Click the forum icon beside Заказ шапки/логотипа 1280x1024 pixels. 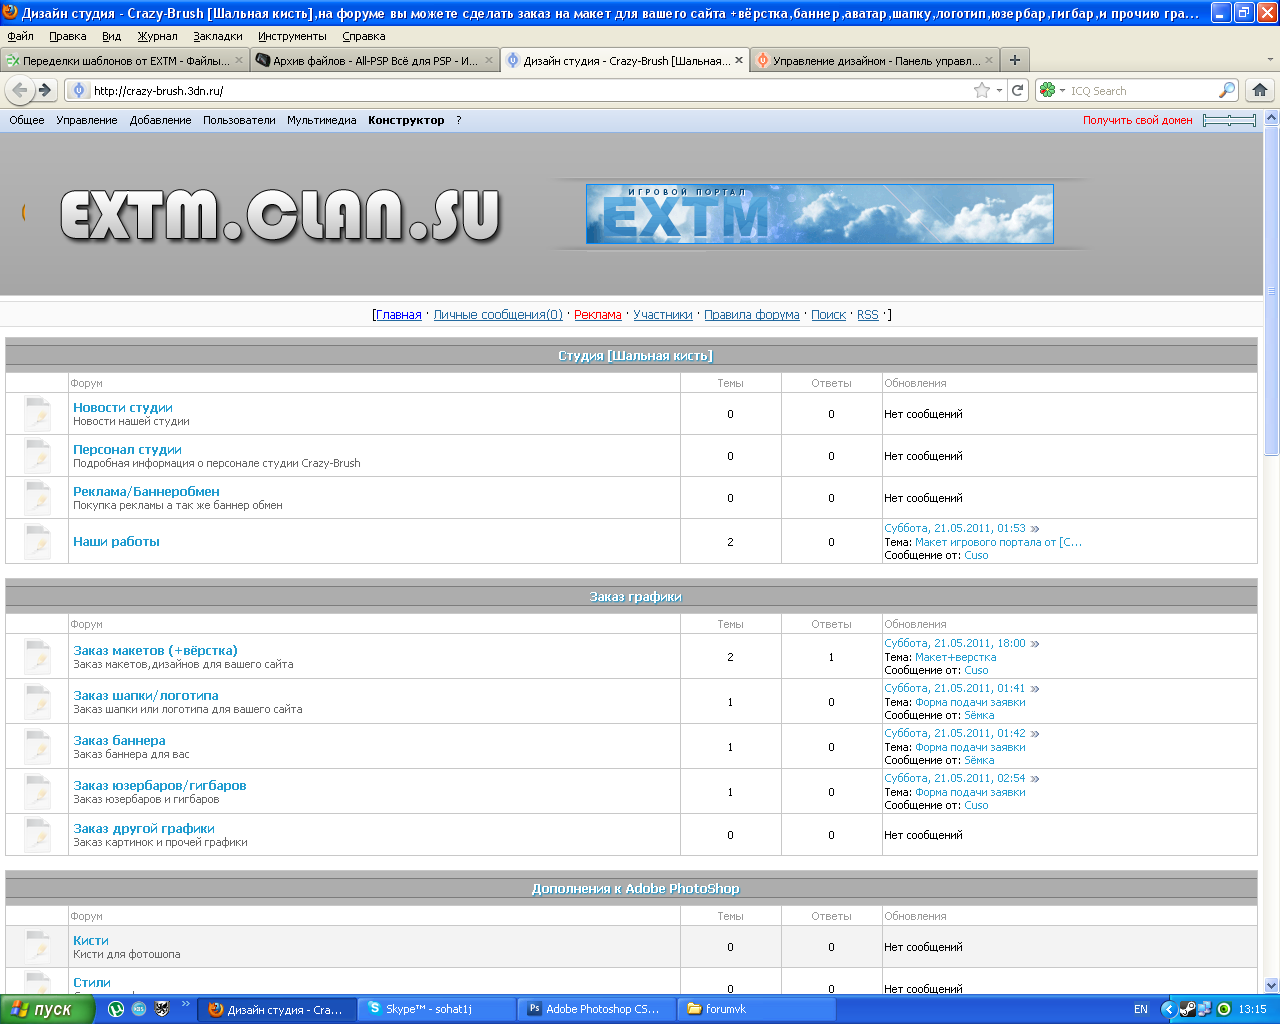38,702
